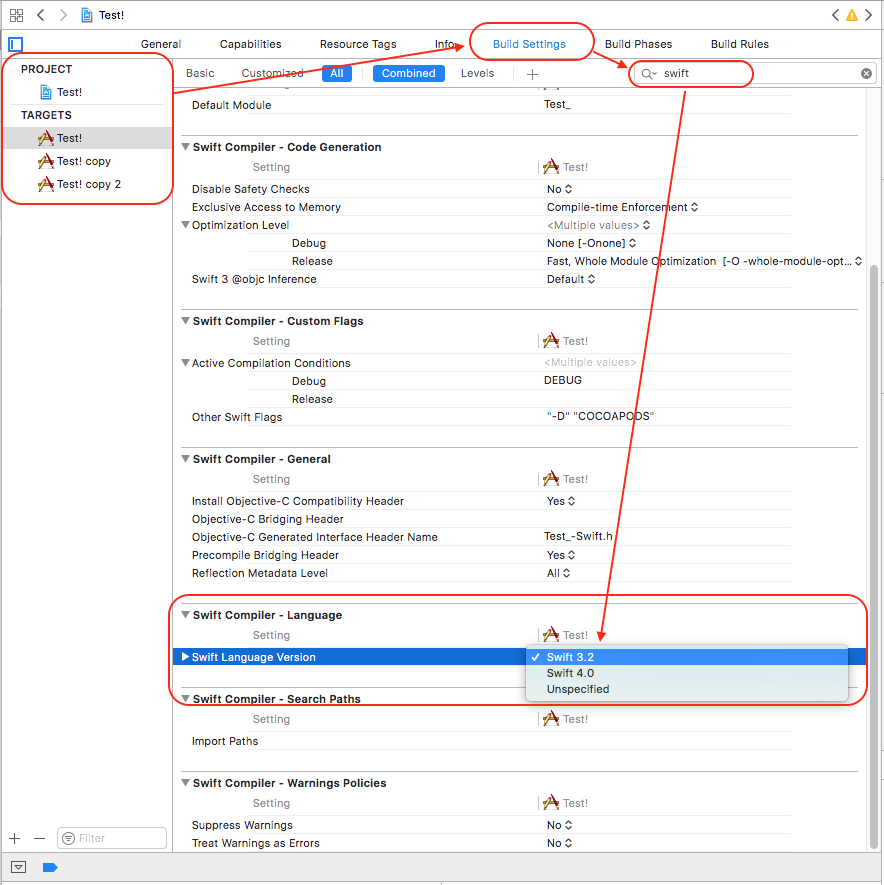The image size is (884, 885).
Task: Choose Swift 4.0 in the version menu
Action: coord(686,673)
